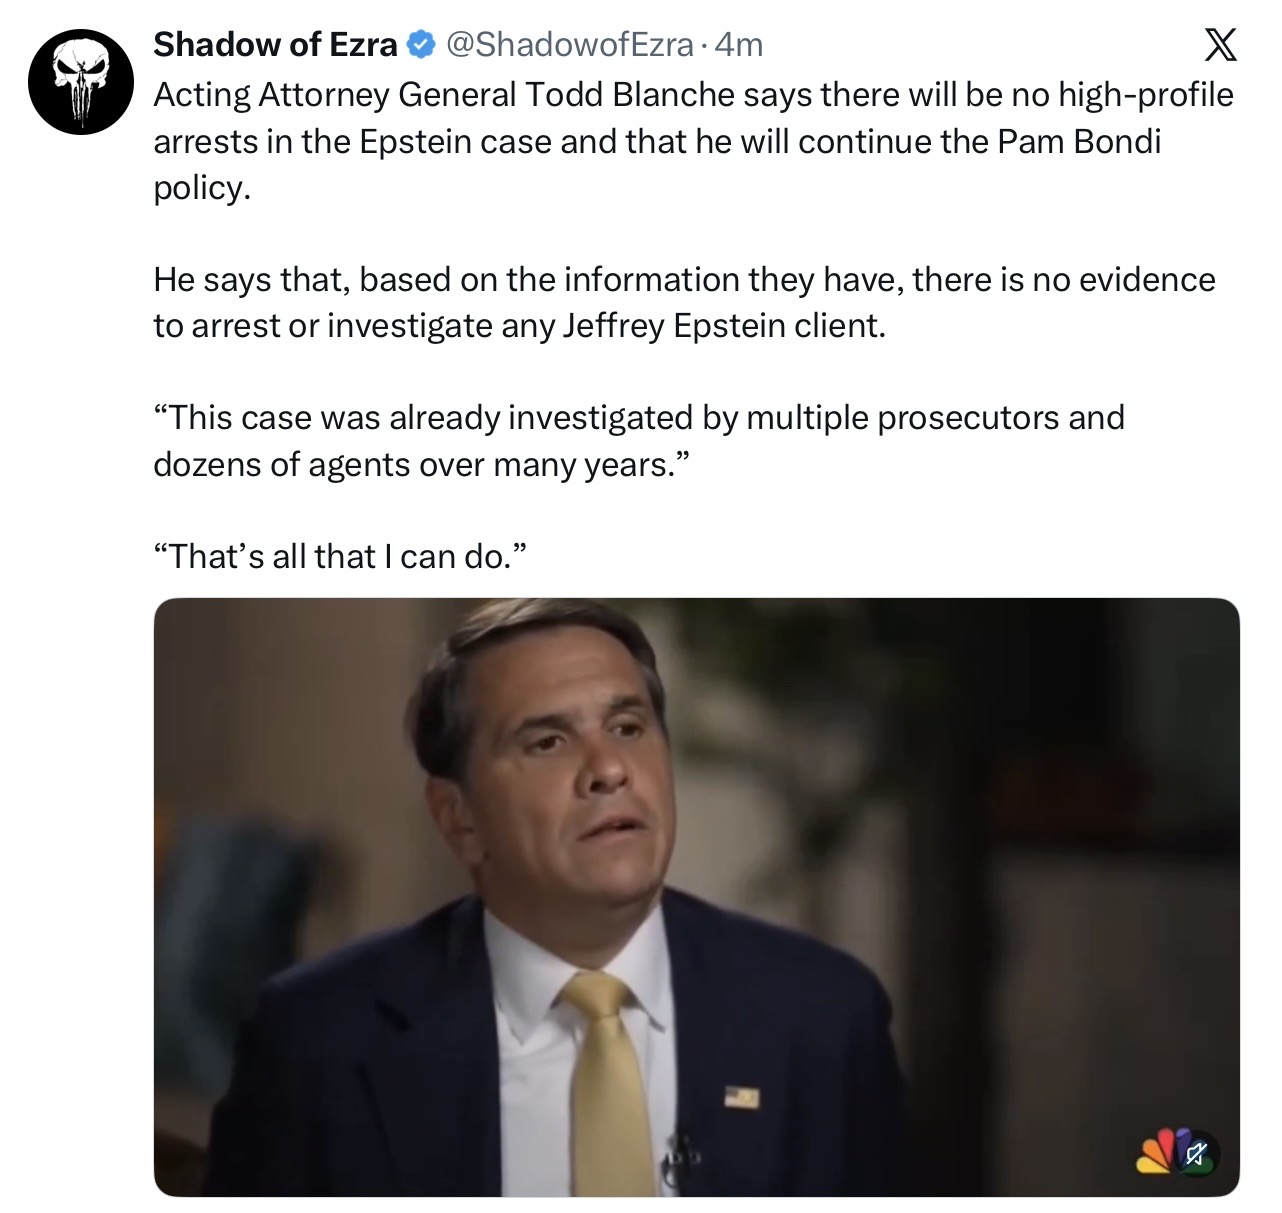Open the 4m post timestamp

(739, 45)
